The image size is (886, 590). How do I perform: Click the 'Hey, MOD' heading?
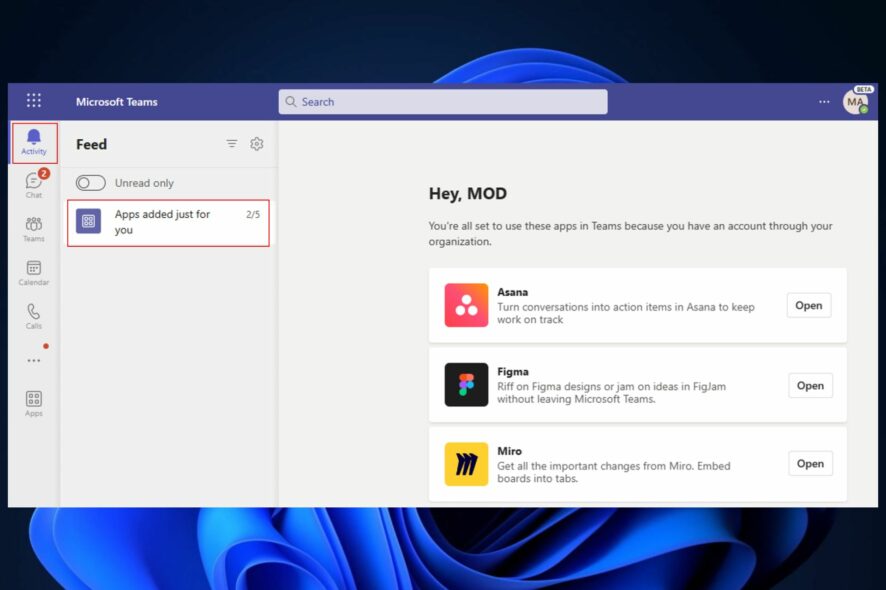468,194
